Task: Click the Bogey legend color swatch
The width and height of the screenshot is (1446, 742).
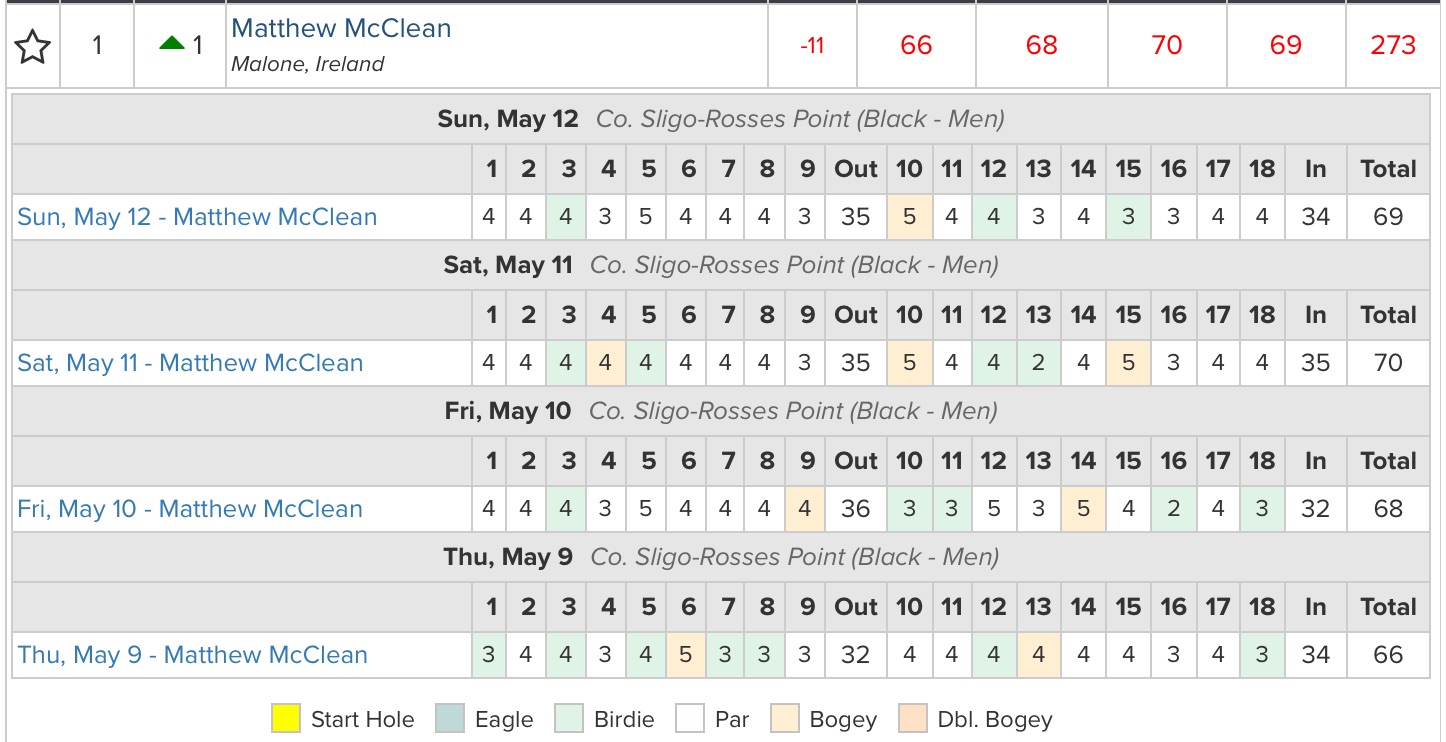Action: pos(785,719)
